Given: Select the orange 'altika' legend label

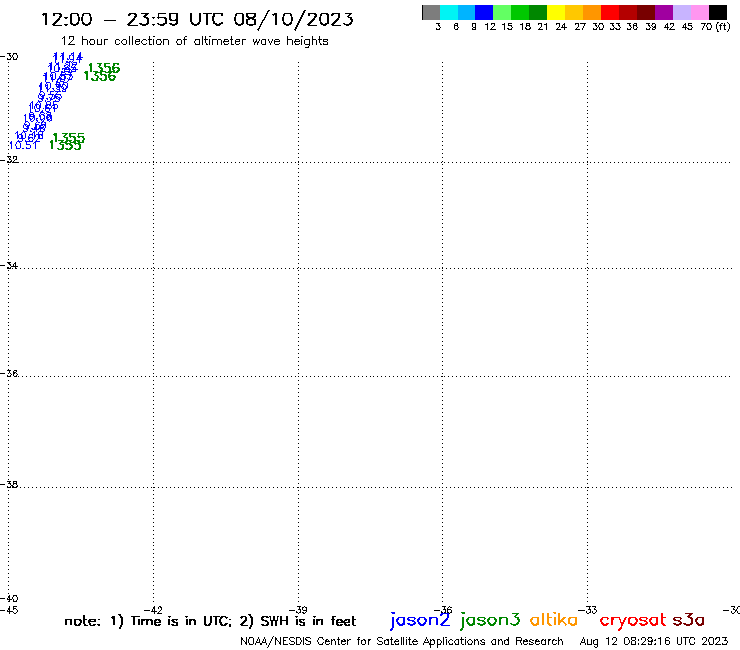Looking at the screenshot, I should tap(554, 620).
